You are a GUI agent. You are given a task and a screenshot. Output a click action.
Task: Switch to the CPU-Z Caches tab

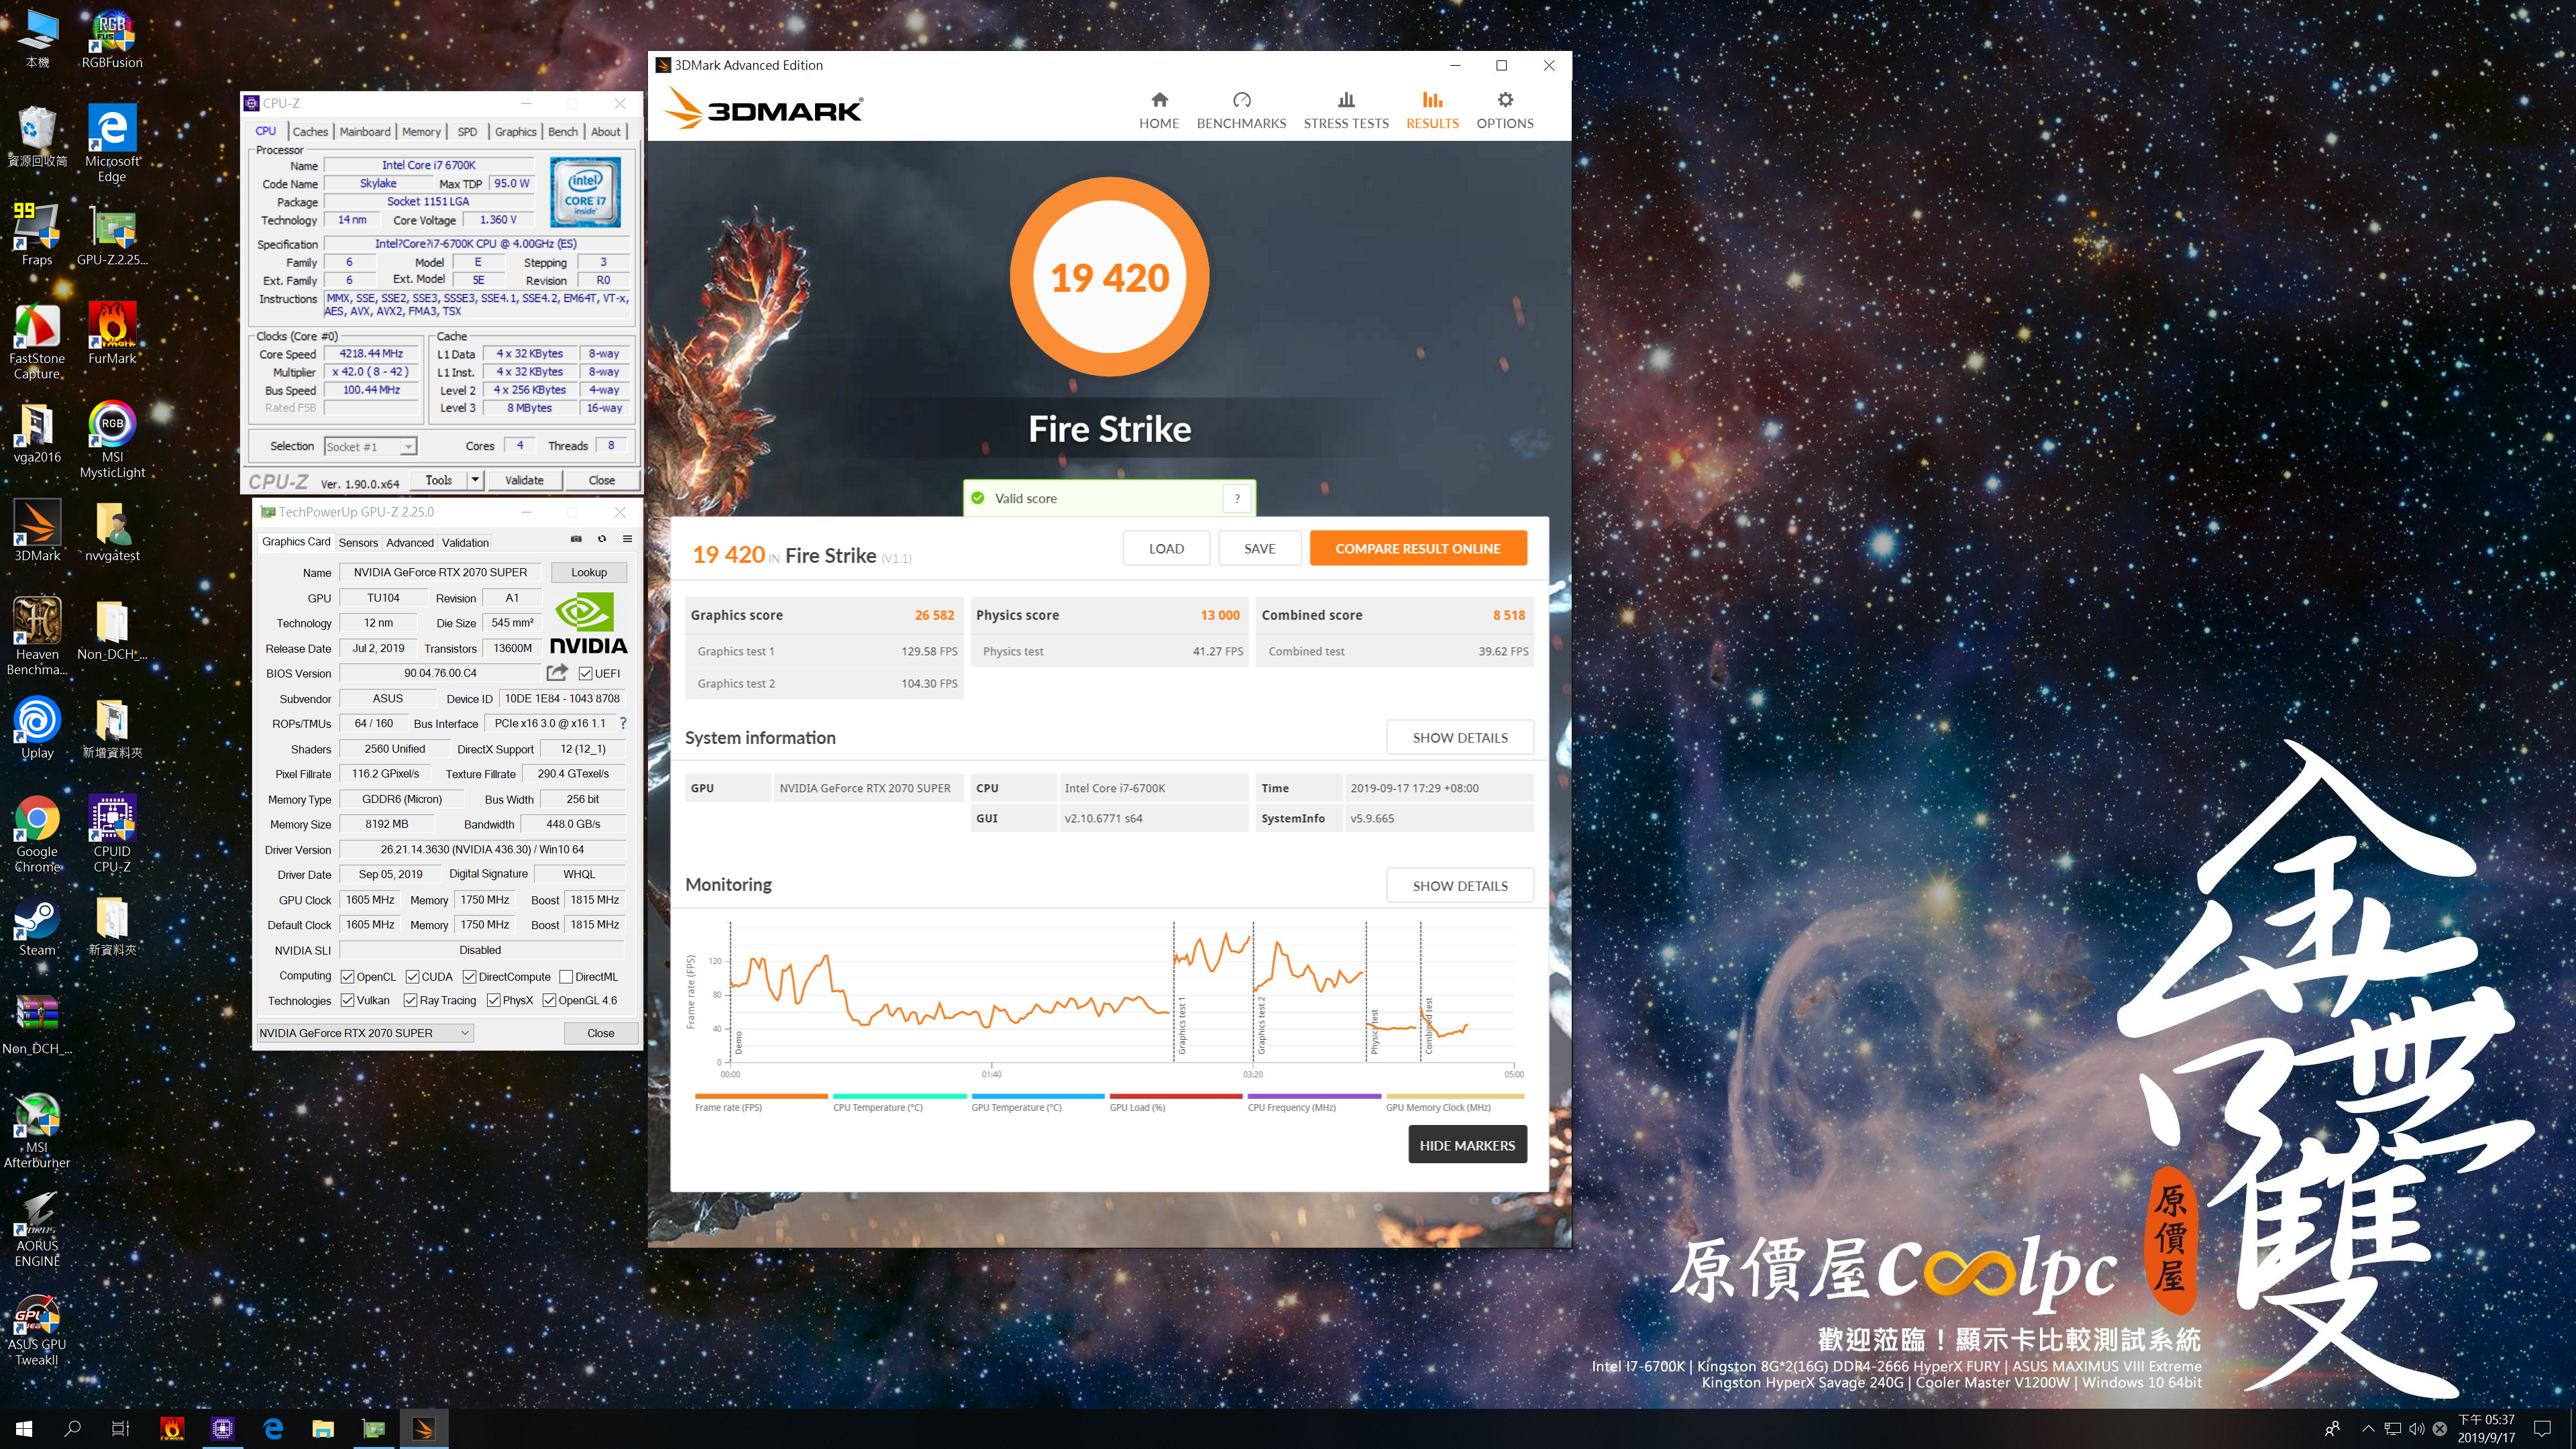pyautogui.click(x=310, y=131)
